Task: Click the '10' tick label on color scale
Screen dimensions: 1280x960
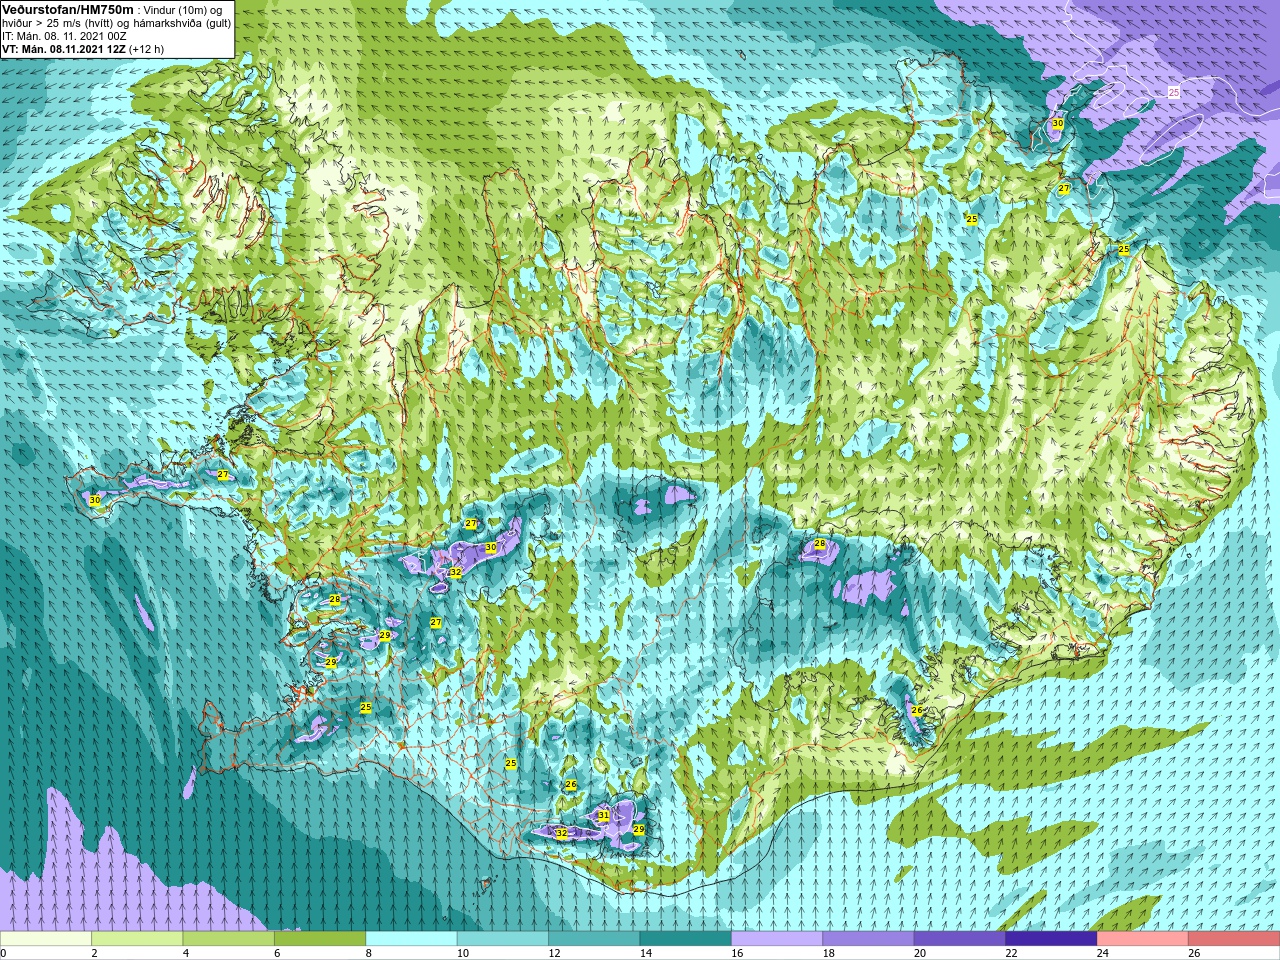Action: (462, 954)
